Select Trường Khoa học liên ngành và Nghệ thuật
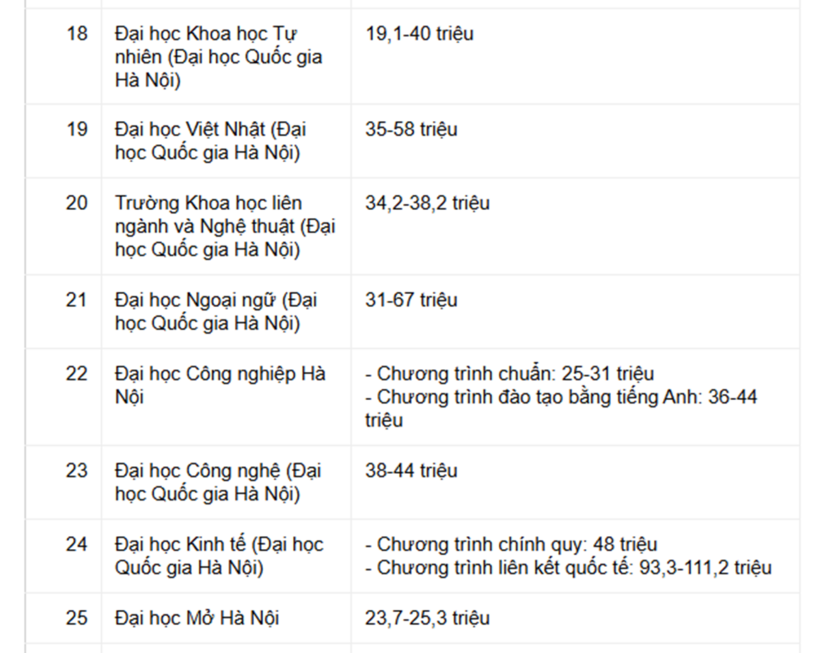 pos(225,226)
